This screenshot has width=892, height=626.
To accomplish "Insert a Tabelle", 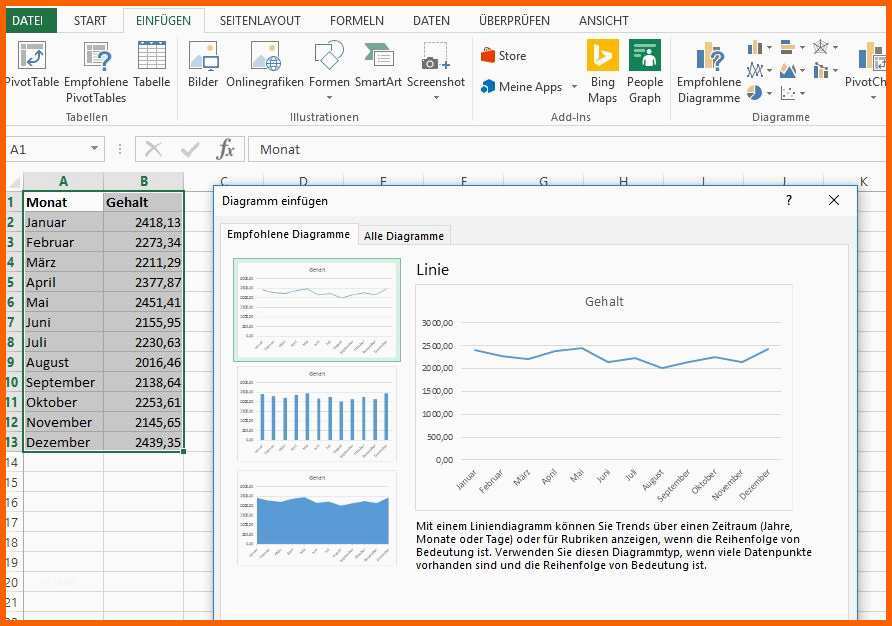I will coord(152,64).
